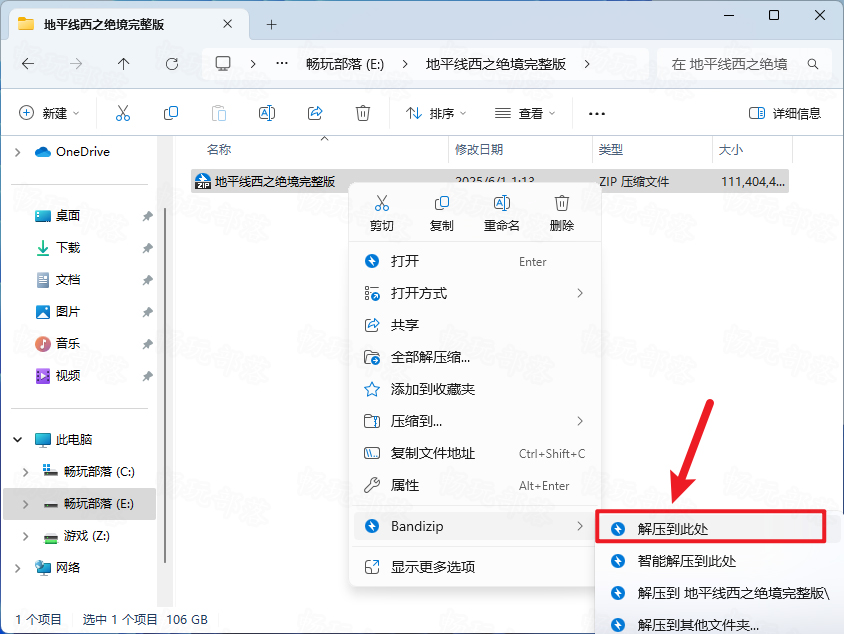Refresh the current folder view
Screen dimensions: 844x634
coord(172,64)
